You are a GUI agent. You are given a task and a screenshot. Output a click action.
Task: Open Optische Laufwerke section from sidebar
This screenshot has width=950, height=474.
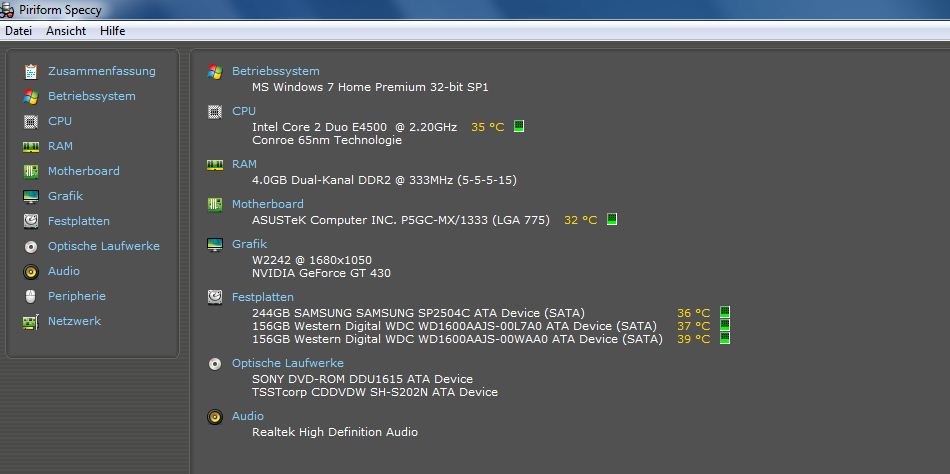[x=104, y=247]
